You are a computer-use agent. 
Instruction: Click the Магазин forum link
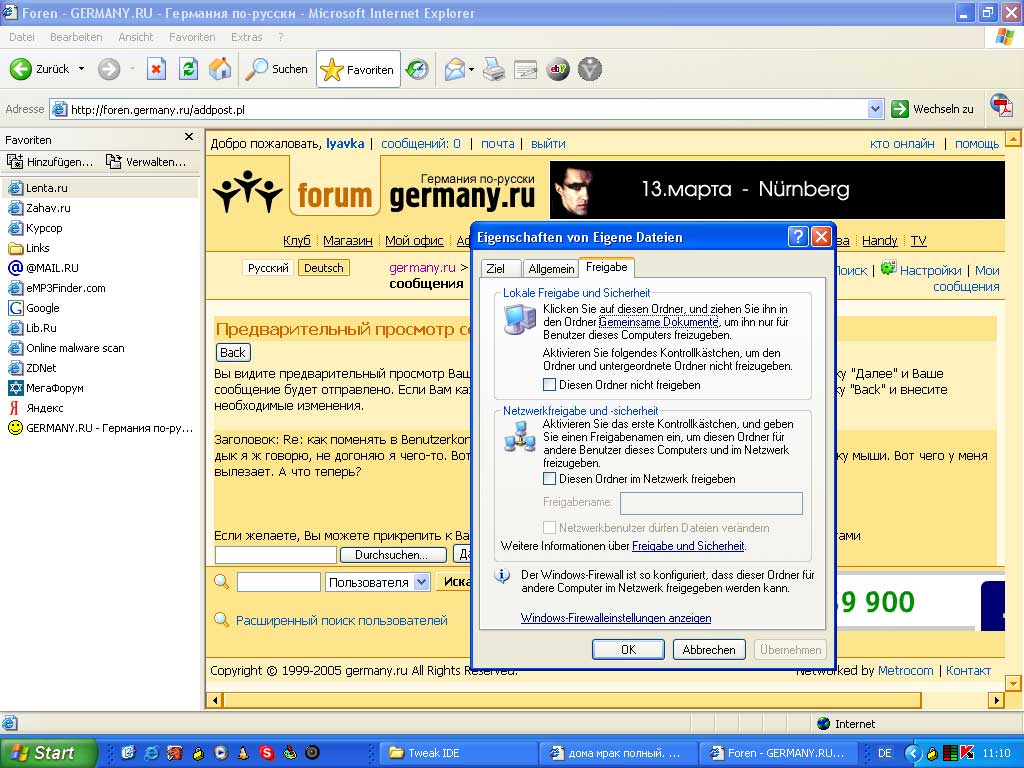tap(347, 241)
